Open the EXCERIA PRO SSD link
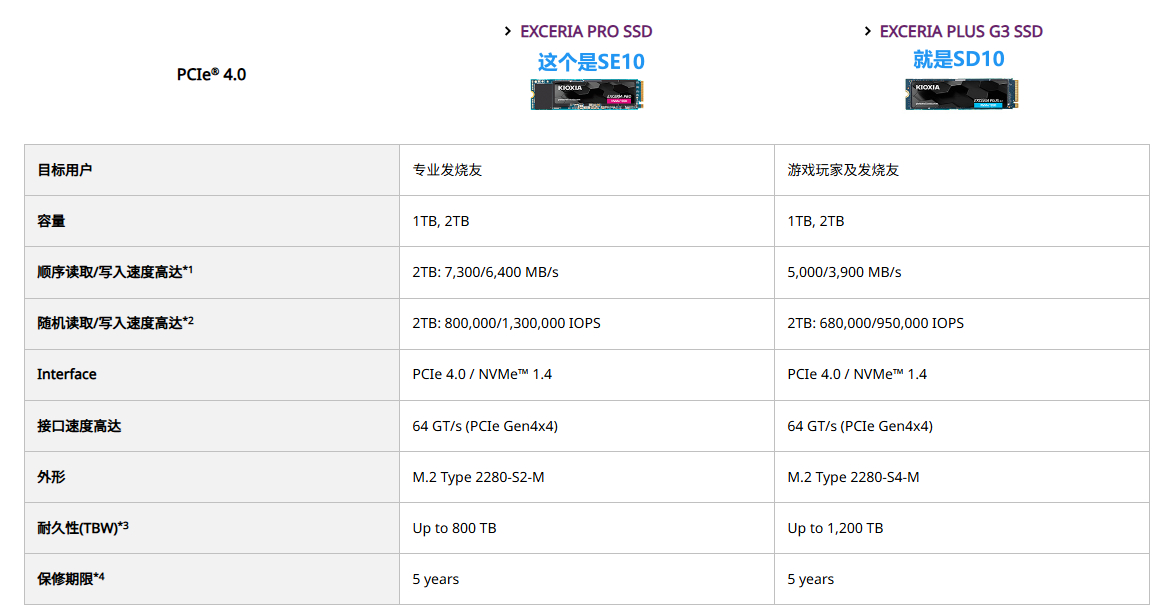The height and width of the screenshot is (615, 1171). click(586, 31)
